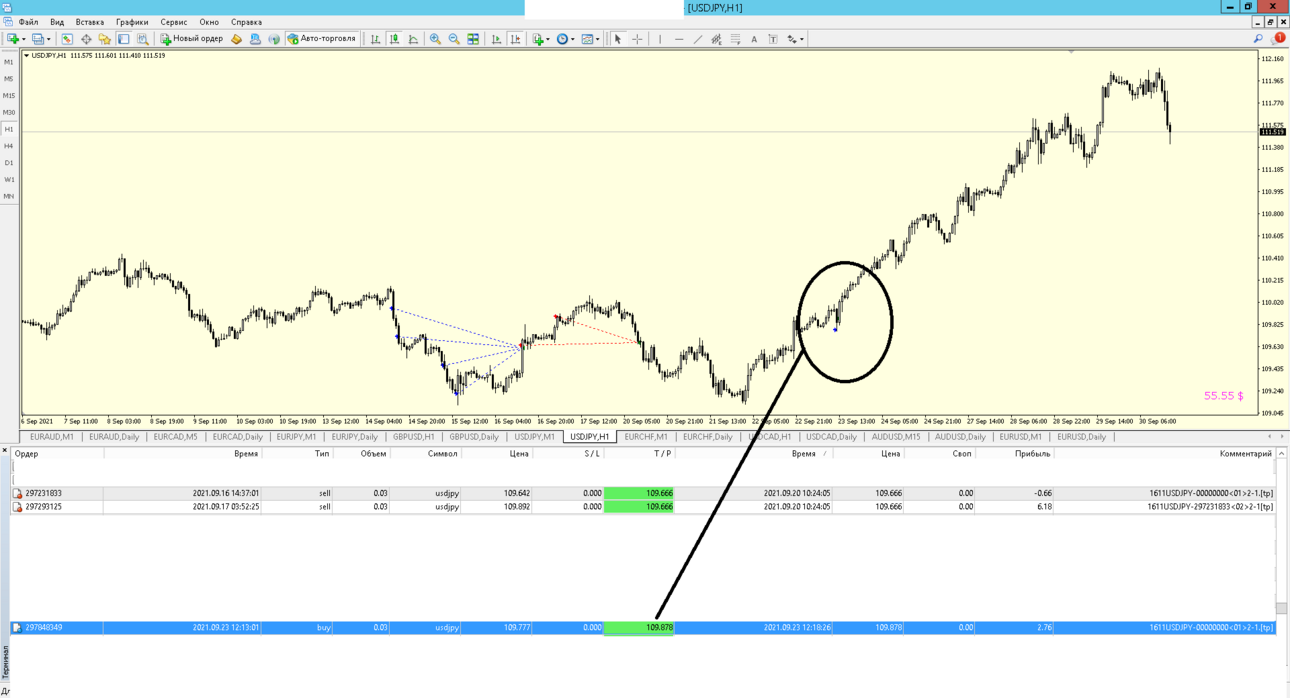Image resolution: width=1290 pixels, height=698 pixels.
Task: Switch to GBPUSD,H1 chart tab
Action: pos(414,437)
